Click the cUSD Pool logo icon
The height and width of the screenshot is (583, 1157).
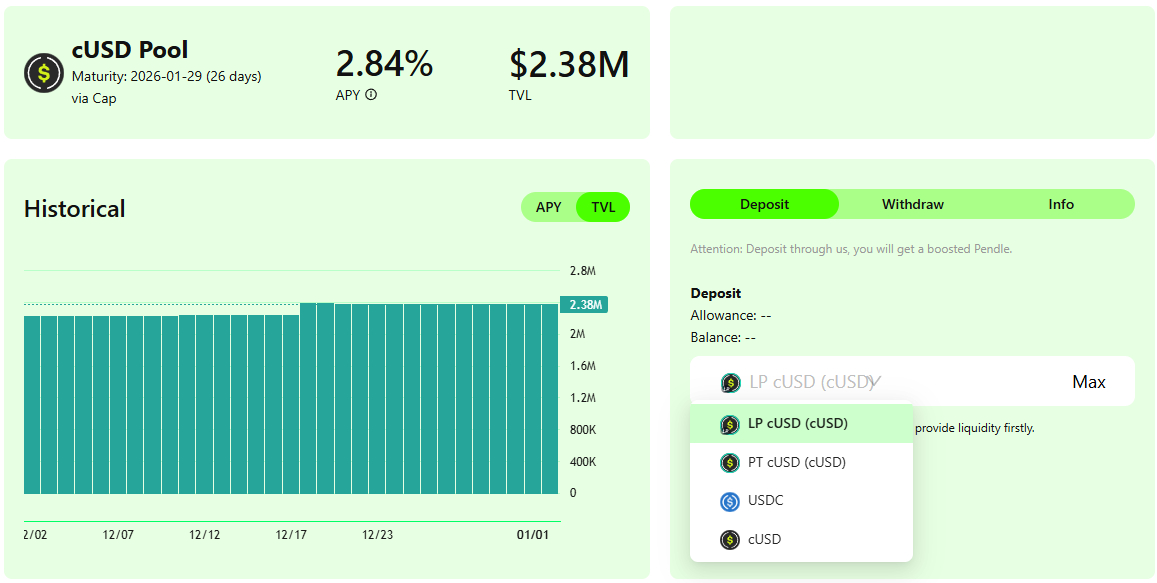tap(44, 72)
